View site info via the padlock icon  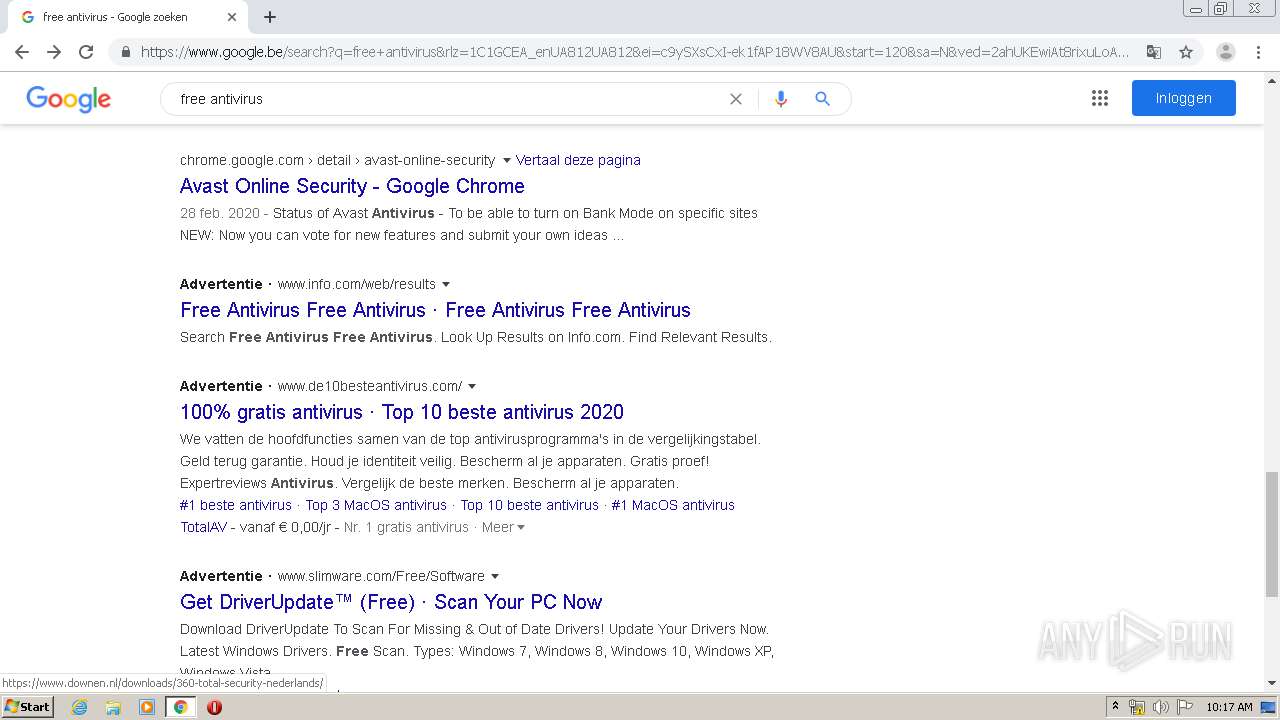click(x=126, y=52)
